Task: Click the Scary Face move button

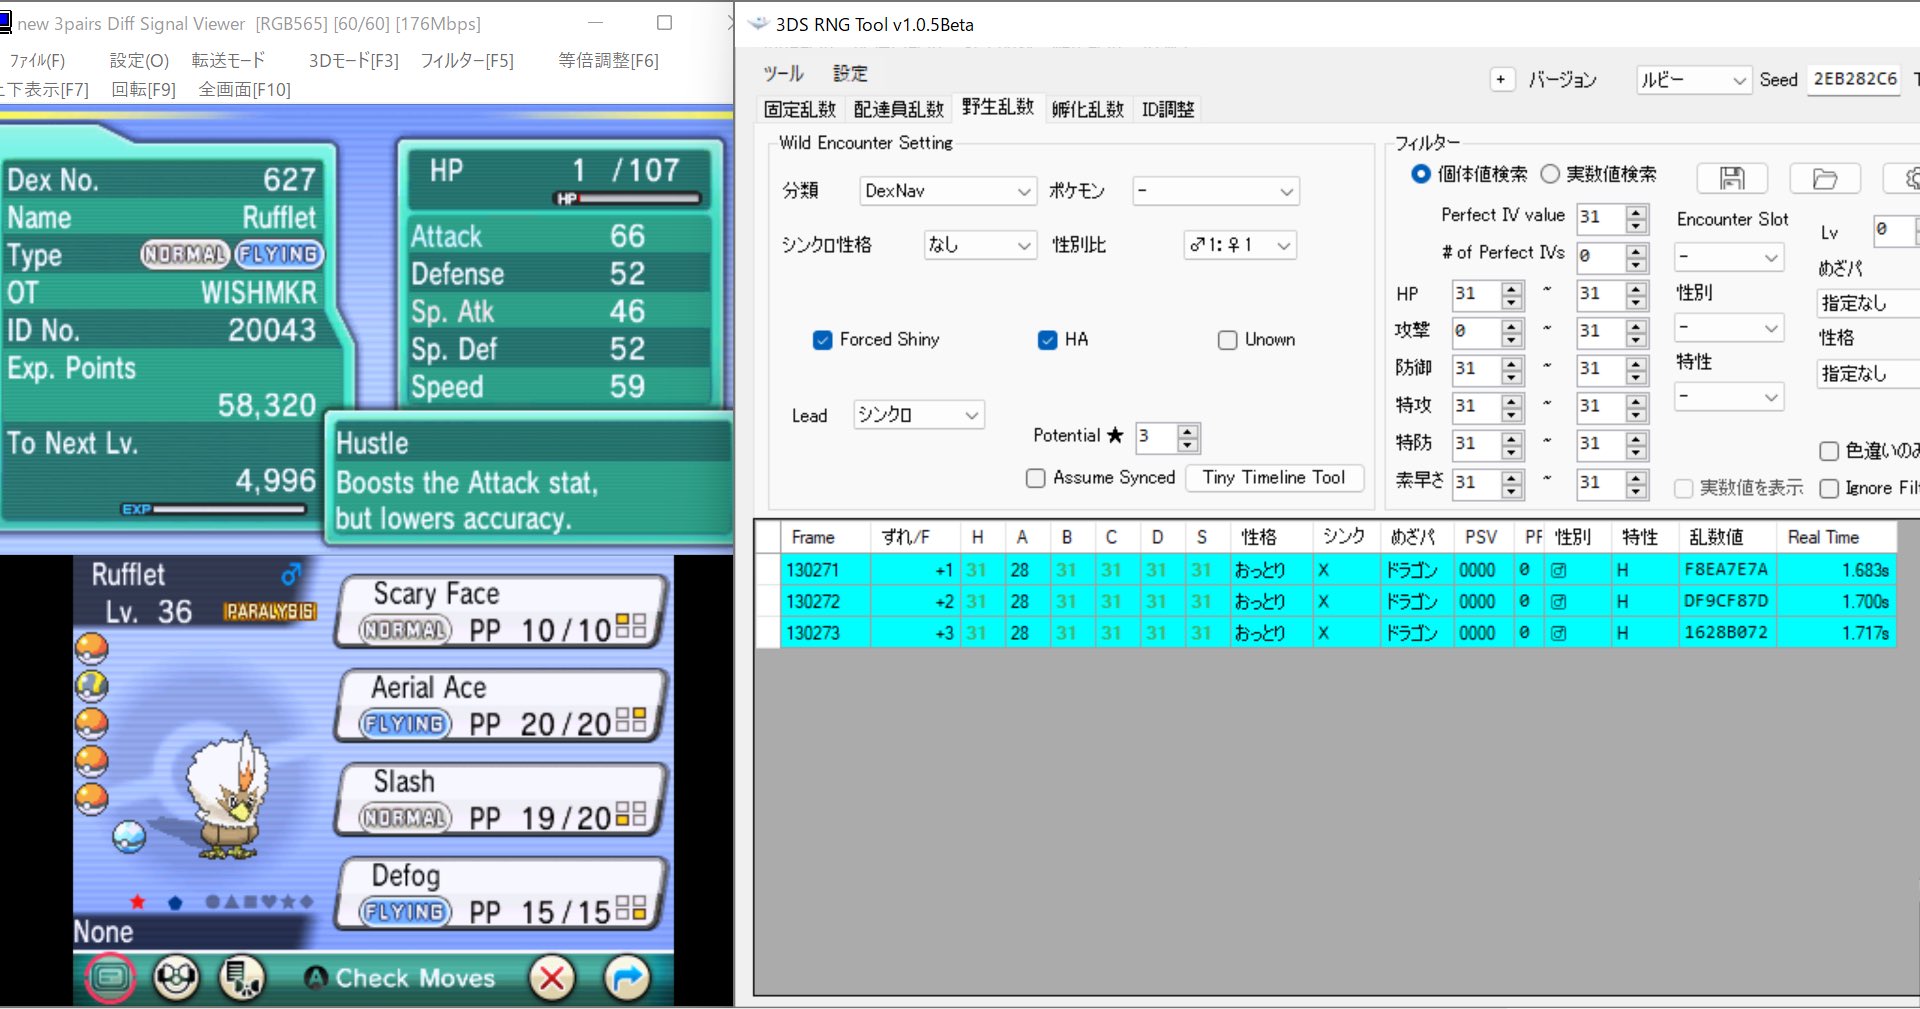Action: pyautogui.click(x=501, y=611)
